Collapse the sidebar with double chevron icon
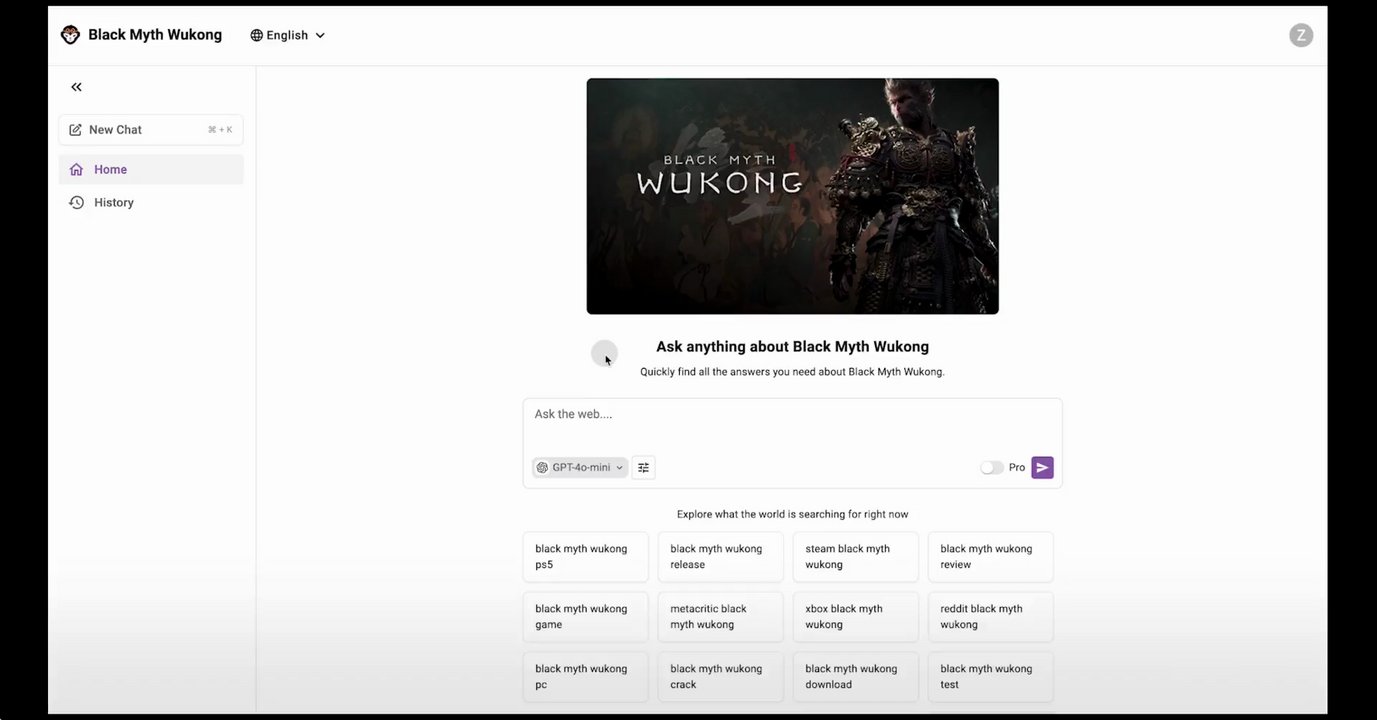 click(x=76, y=87)
